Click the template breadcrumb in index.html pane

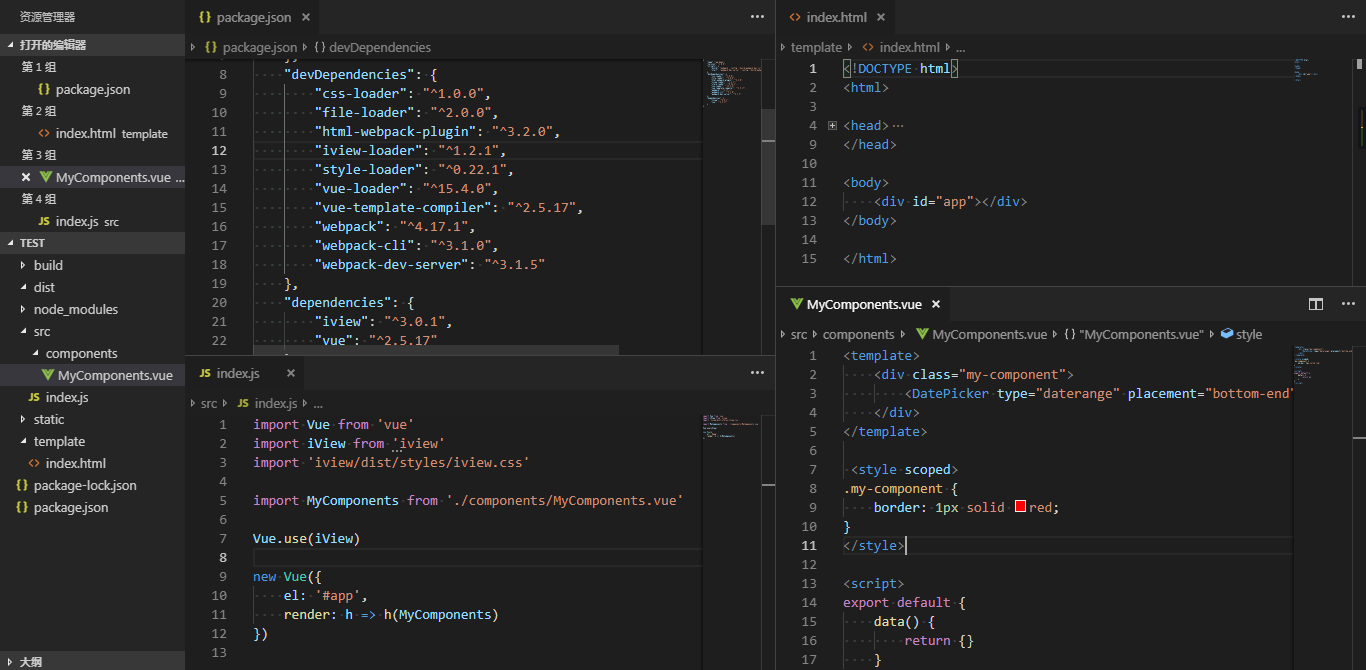tap(817, 47)
